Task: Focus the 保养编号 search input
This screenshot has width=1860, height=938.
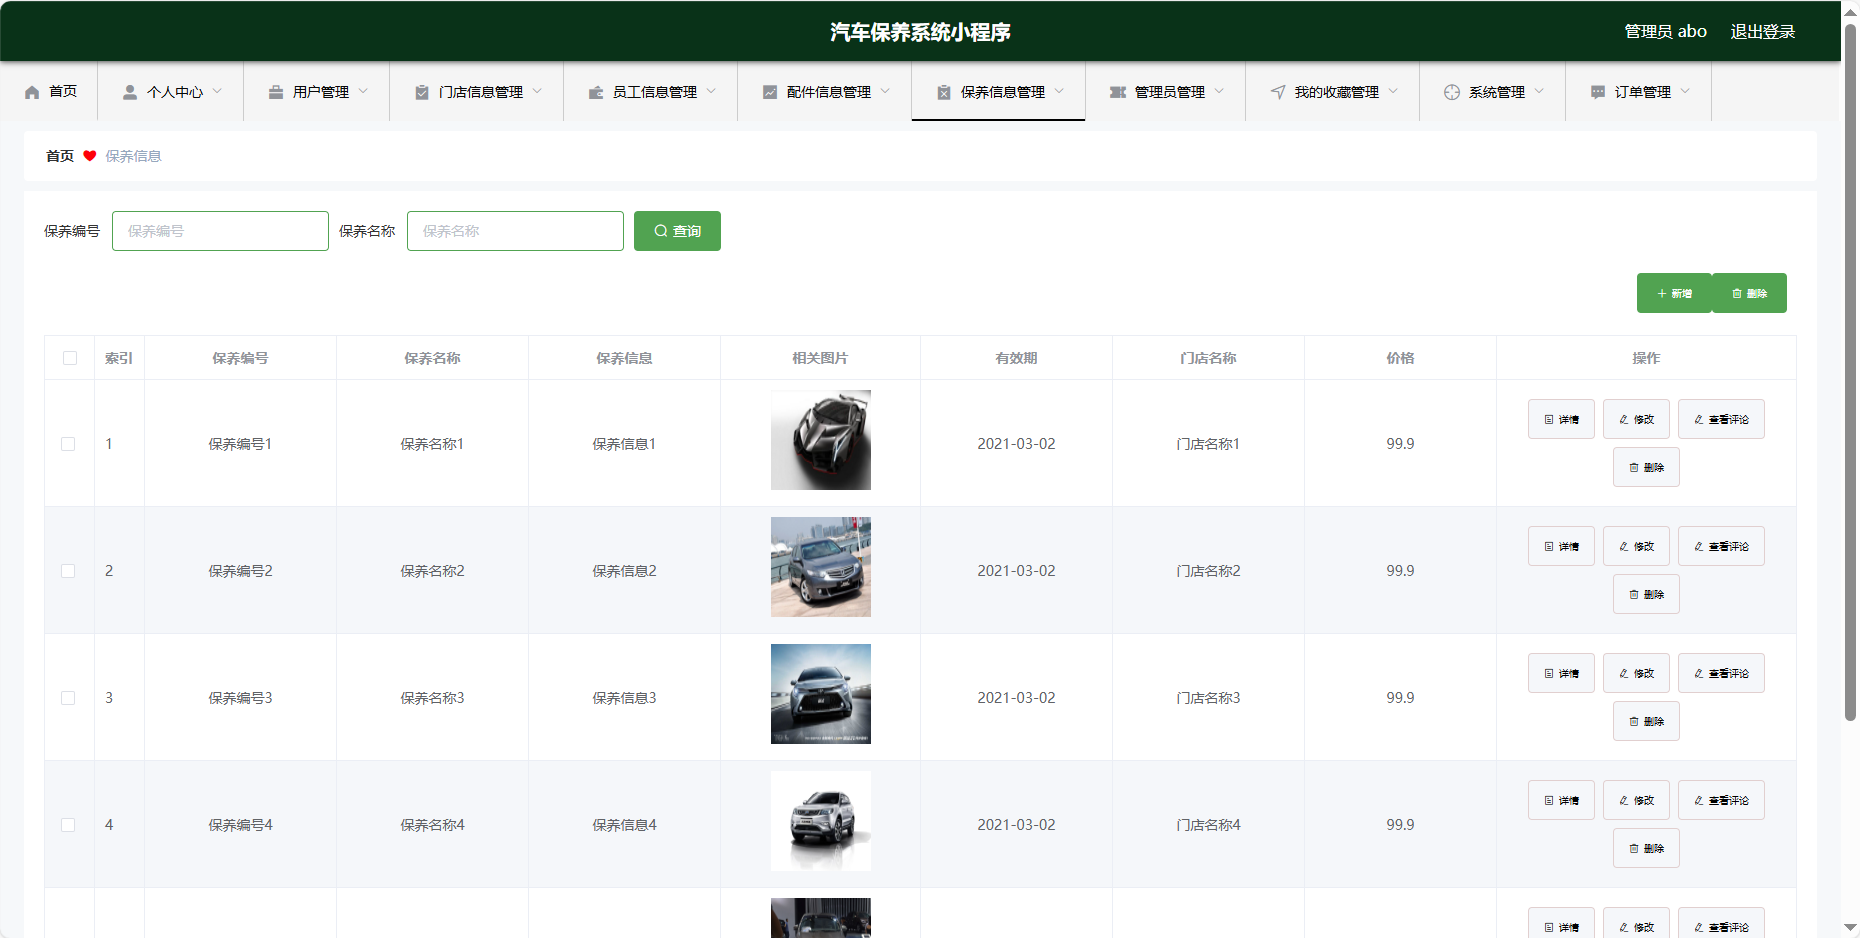Action: (x=220, y=231)
